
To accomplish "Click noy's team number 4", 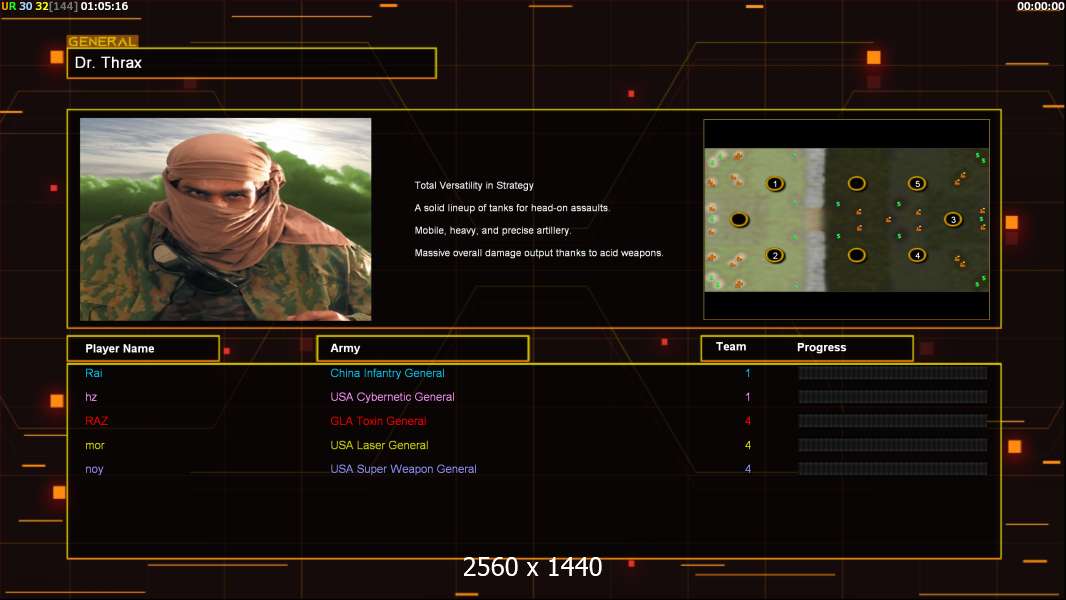I will click(748, 469).
